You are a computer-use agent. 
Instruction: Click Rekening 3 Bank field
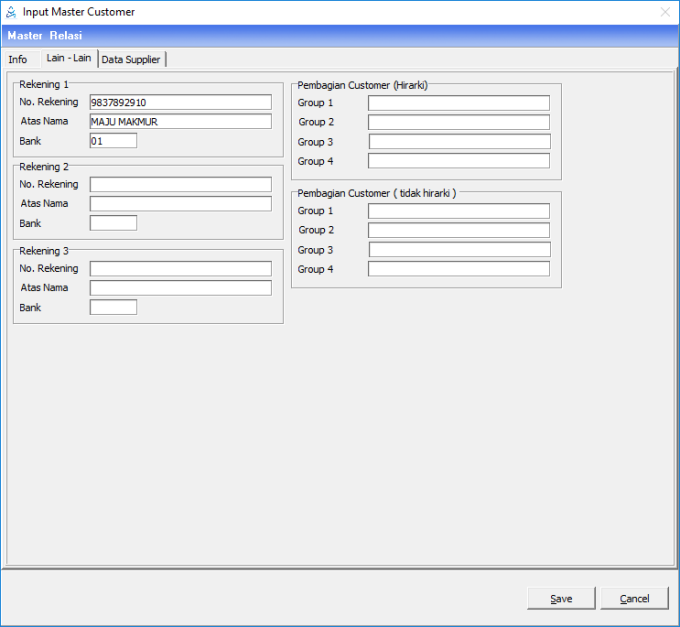[113, 308]
